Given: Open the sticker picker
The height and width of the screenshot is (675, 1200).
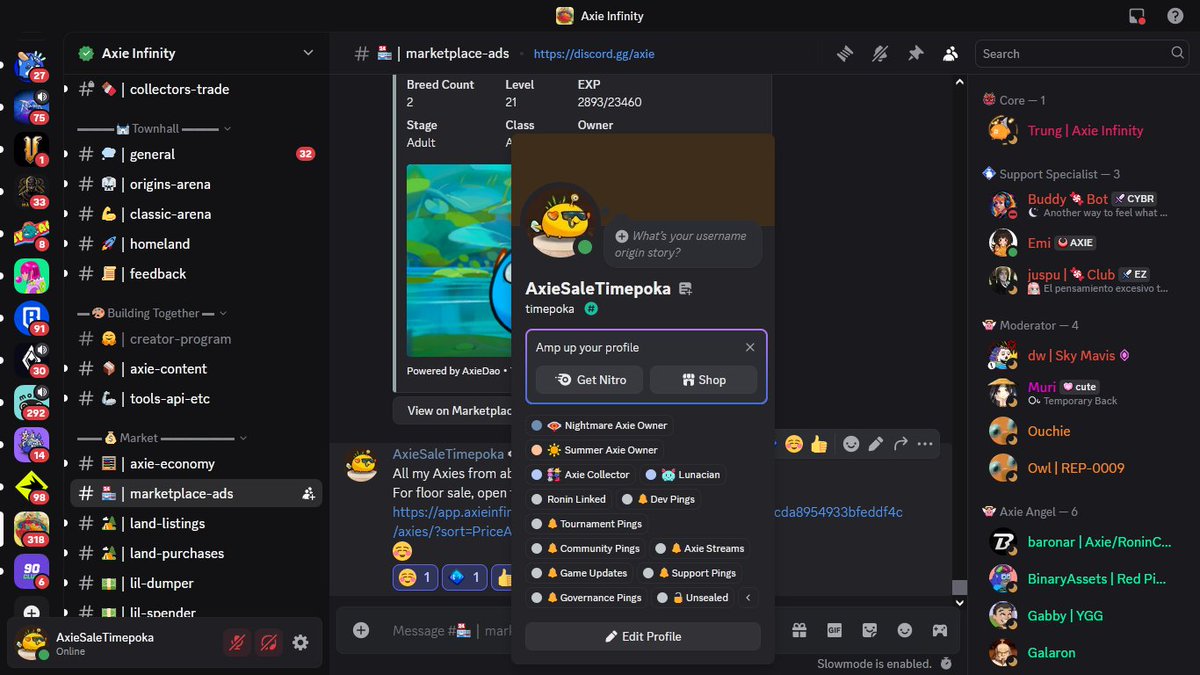Looking at the screenshot, I should [x=870, y=631].
